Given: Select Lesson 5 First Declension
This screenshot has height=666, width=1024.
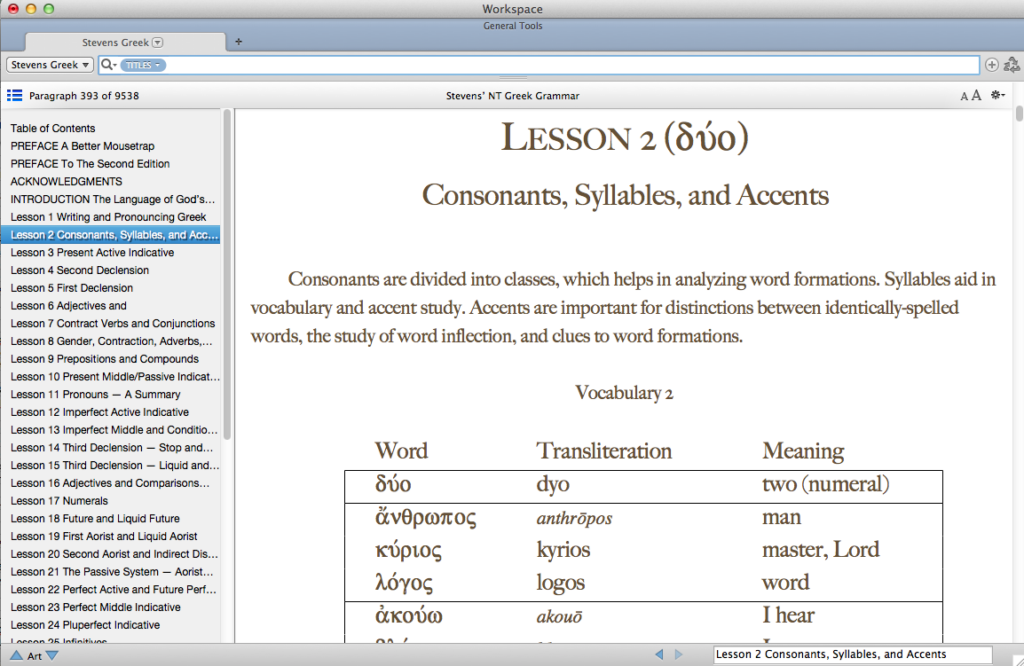Looking at the screenshot, I should [x=110, y=287].
